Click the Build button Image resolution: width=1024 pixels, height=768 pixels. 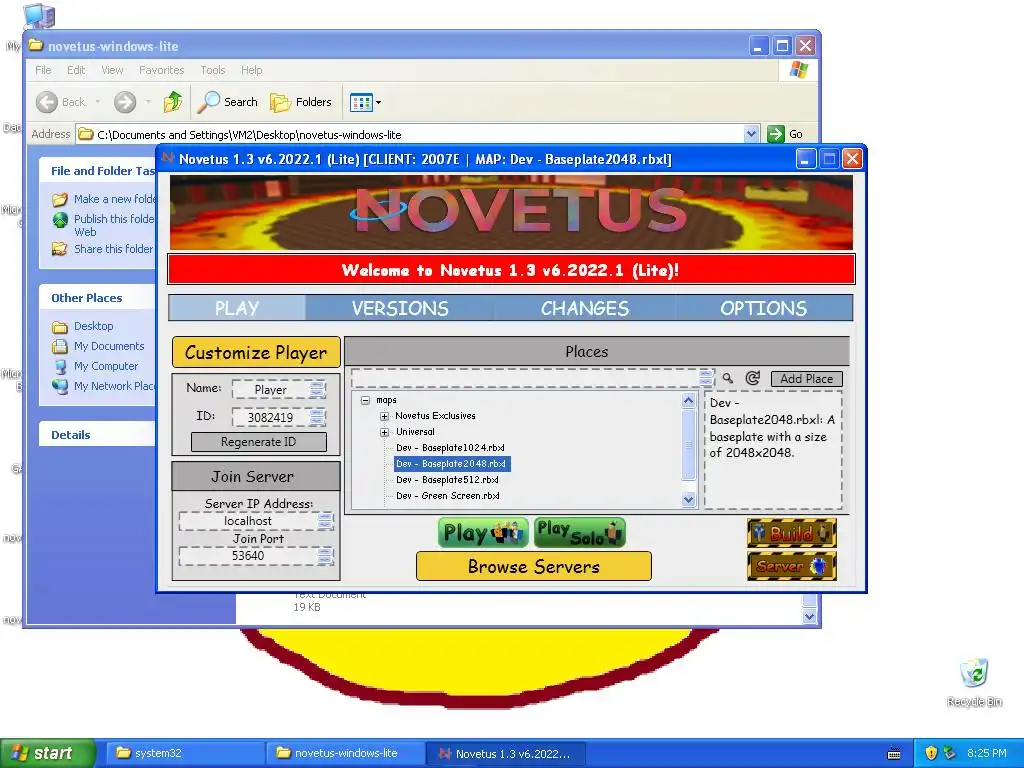[x=792, y=533]
